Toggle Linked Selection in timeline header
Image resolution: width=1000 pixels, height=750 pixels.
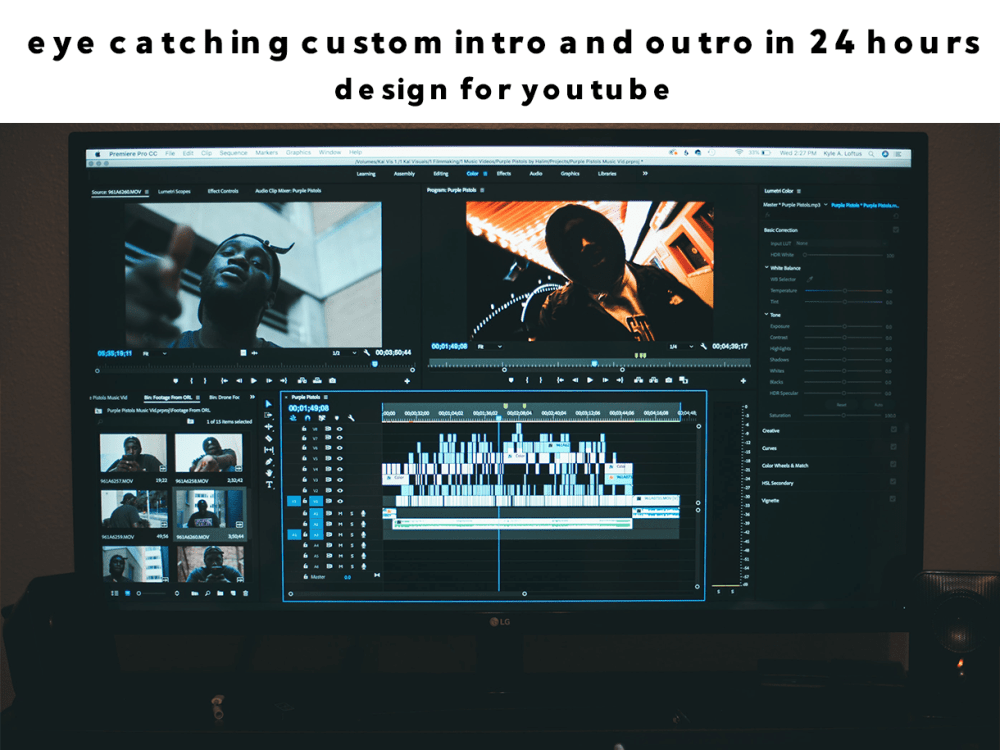click(x=322, y=418)
